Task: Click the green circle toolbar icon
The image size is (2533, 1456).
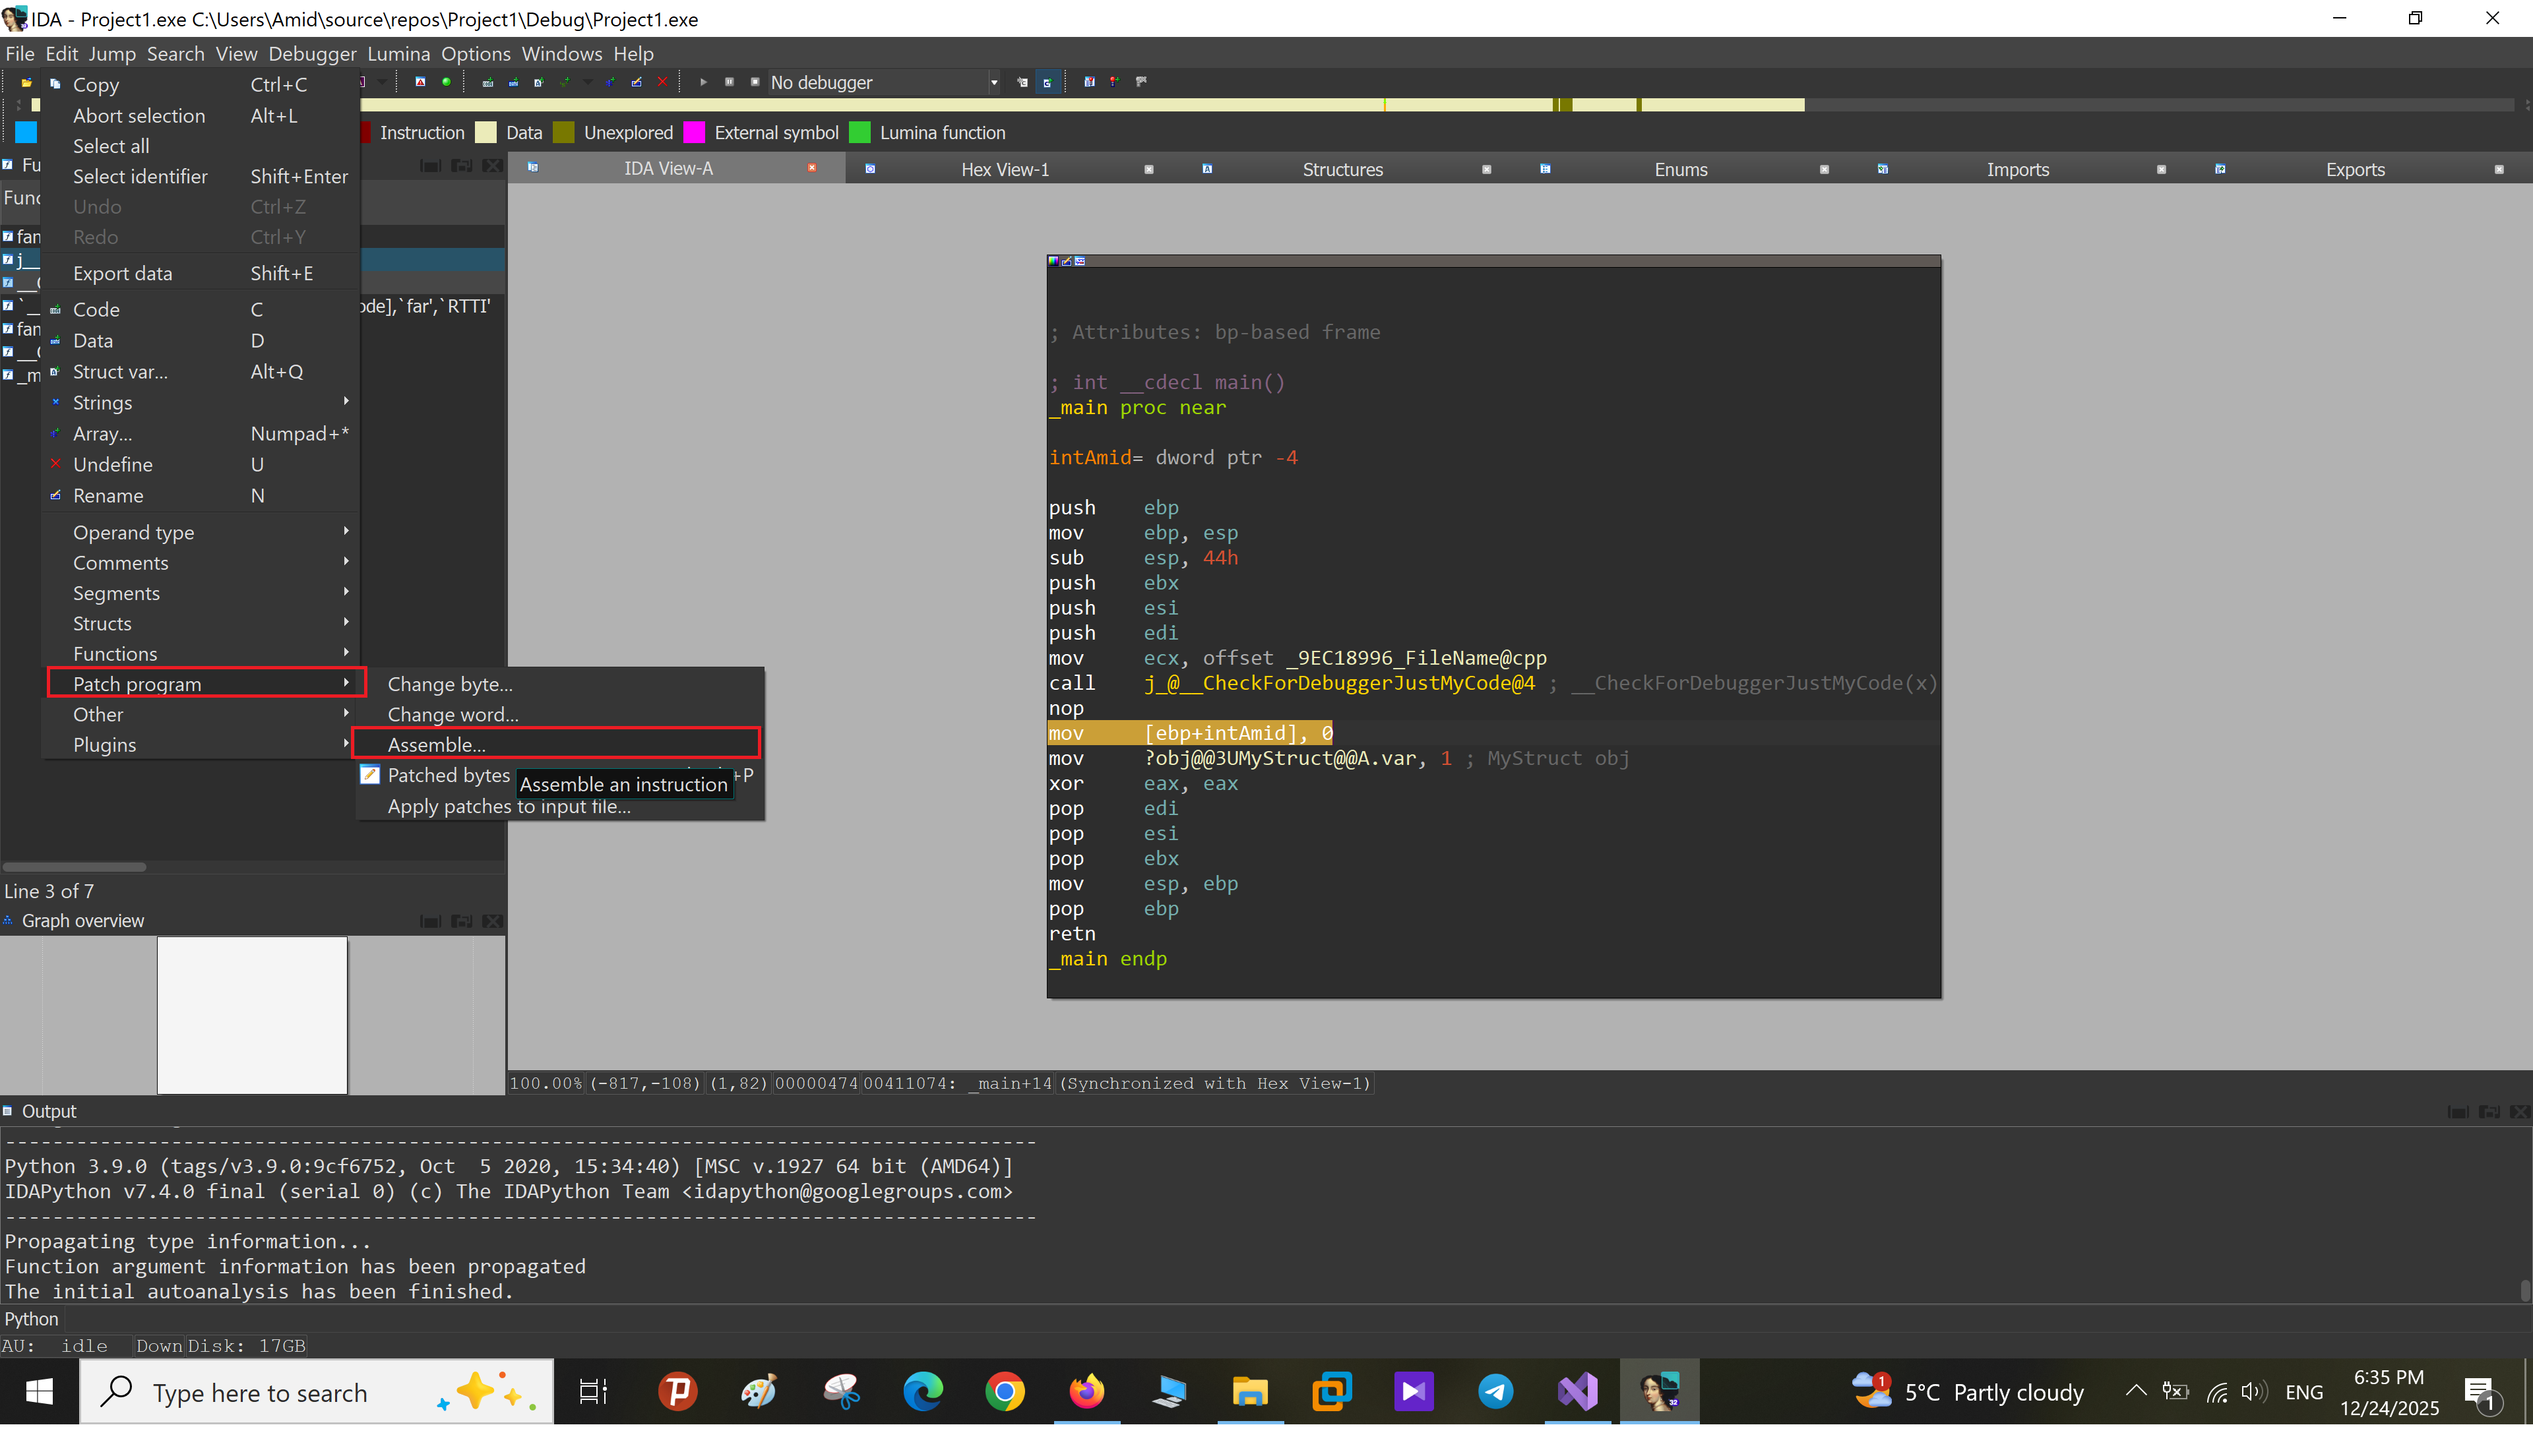Action: 446,82
